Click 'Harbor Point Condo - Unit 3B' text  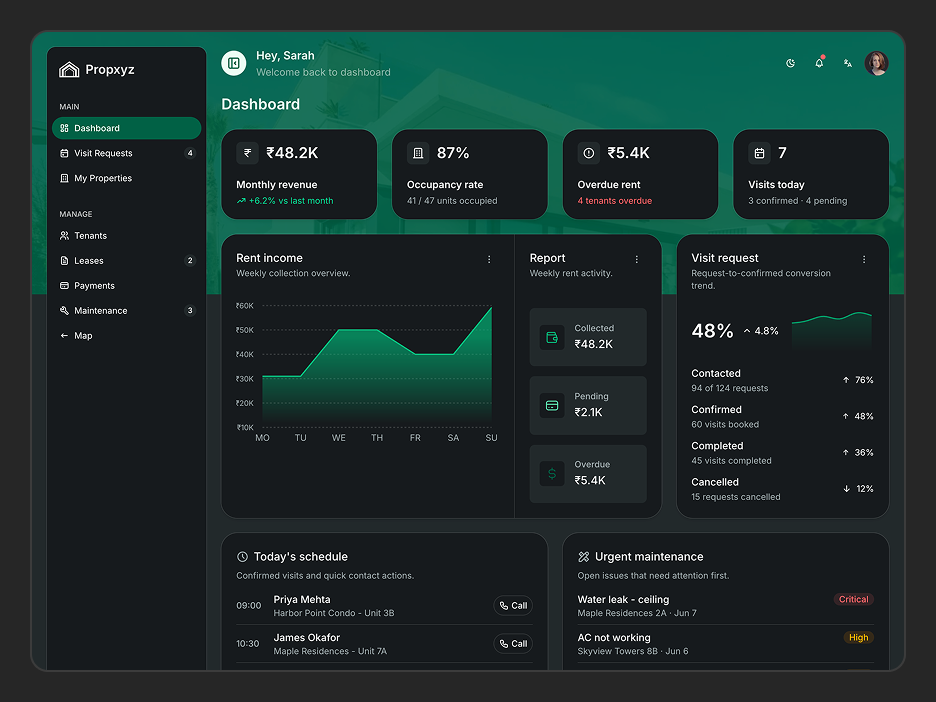(x=334, y=614)
